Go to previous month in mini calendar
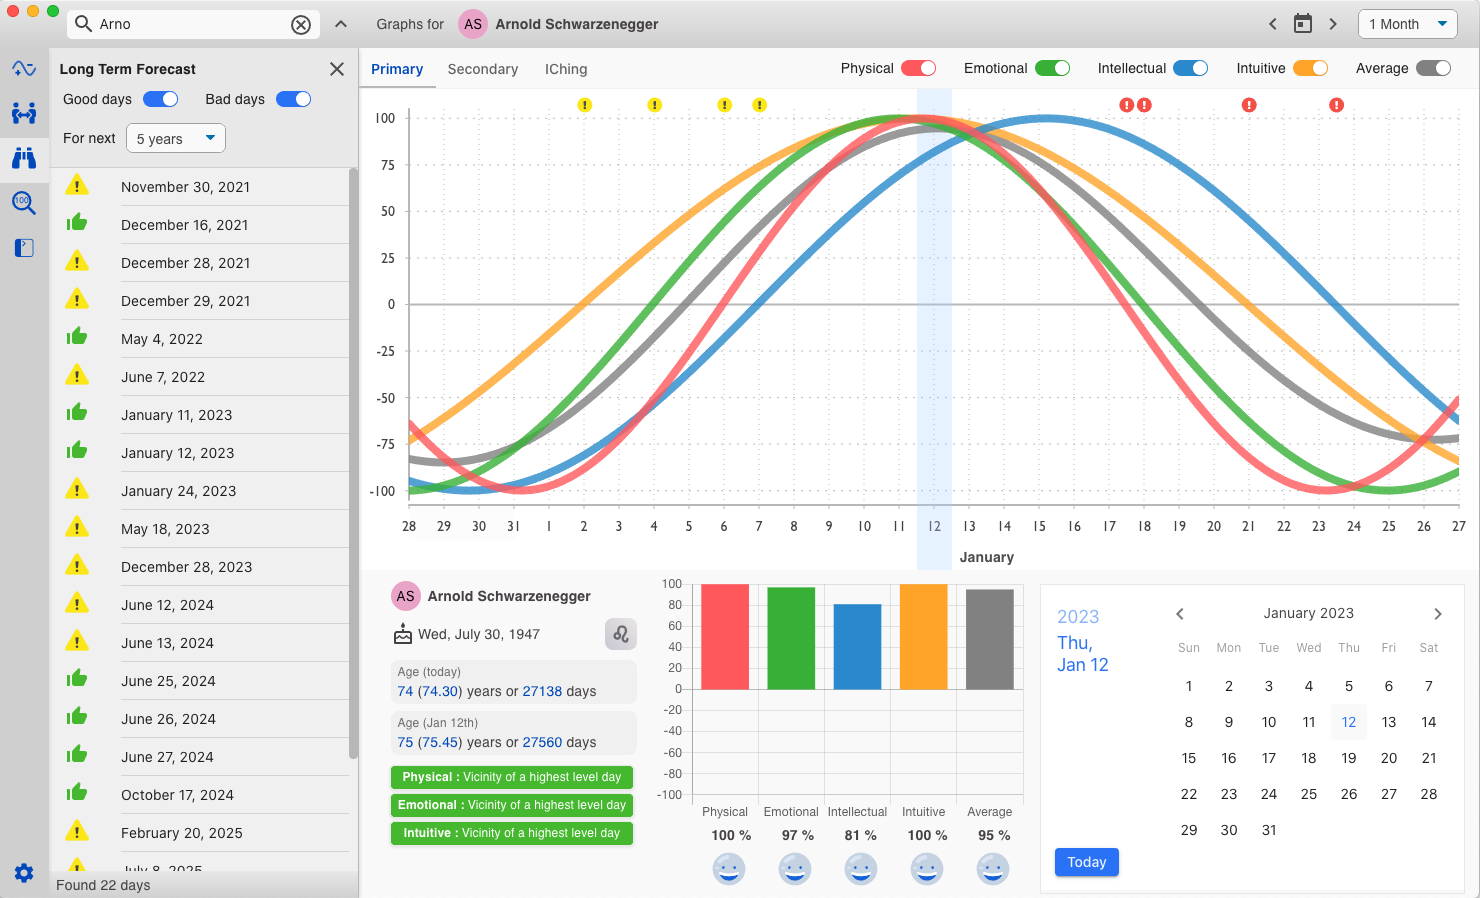 tap(1180, 614)
